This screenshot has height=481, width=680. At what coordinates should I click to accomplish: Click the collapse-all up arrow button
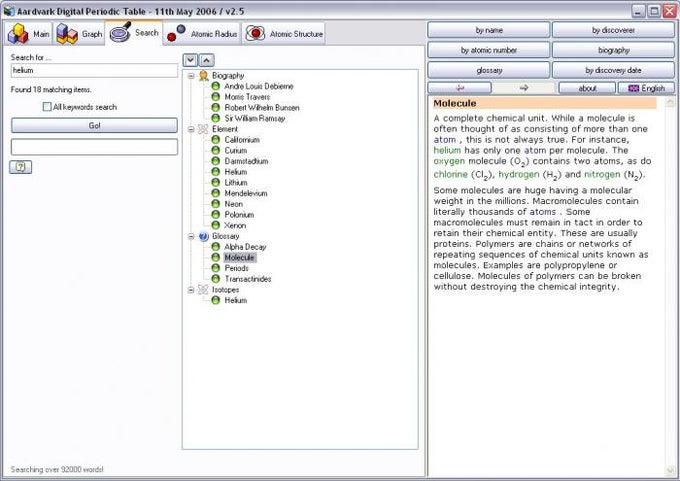(206, 60)
